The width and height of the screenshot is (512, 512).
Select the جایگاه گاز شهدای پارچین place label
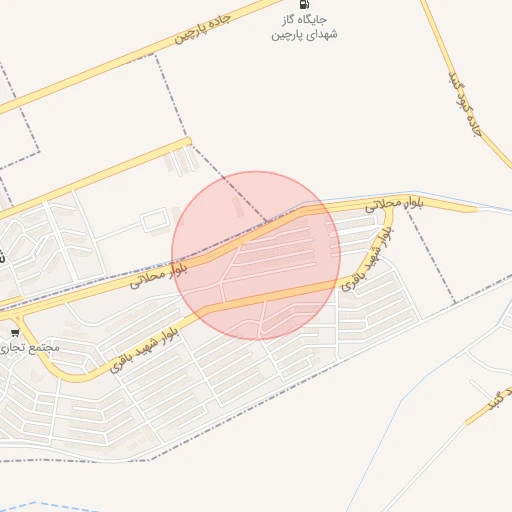[304, 27]
